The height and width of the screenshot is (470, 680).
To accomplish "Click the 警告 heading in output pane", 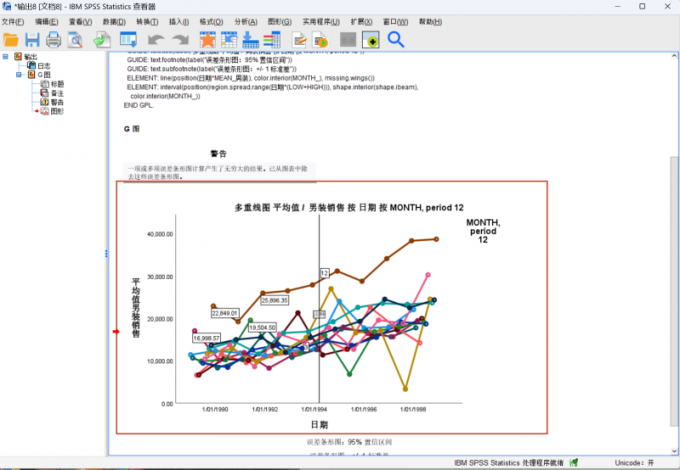I will click(x=219, y=153).
